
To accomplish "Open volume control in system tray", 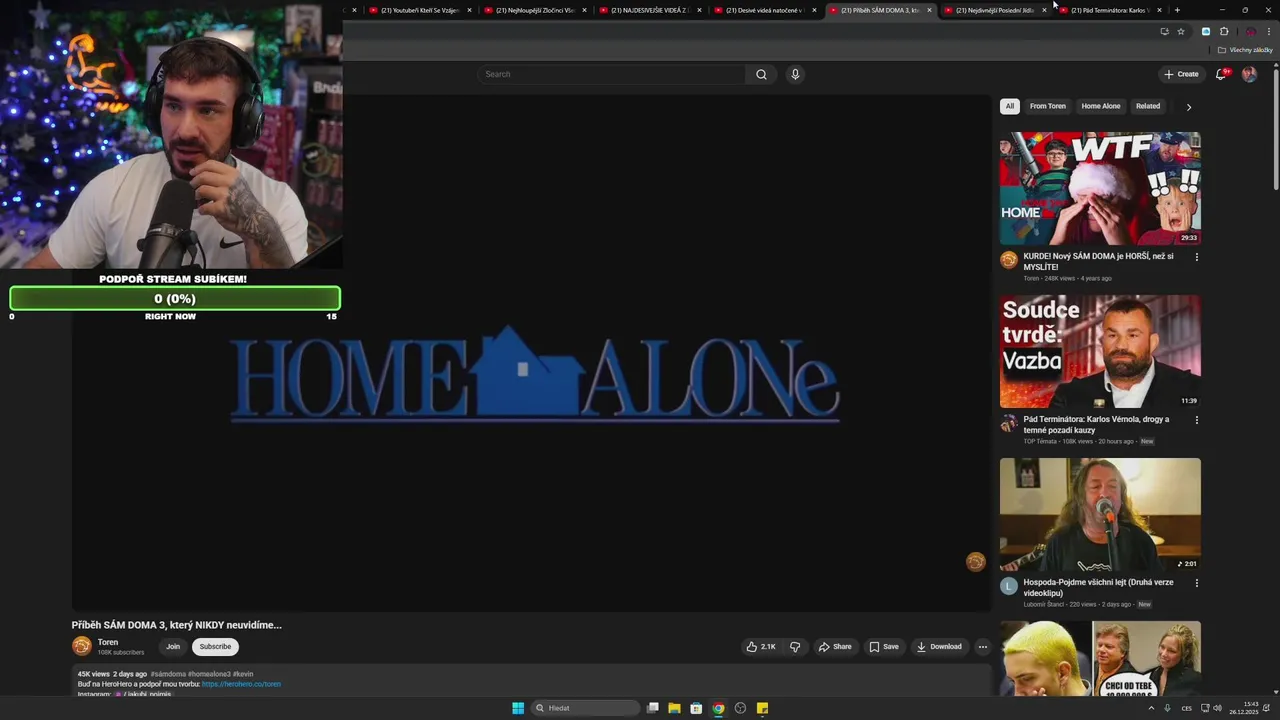I will [x=1217, y=708].
